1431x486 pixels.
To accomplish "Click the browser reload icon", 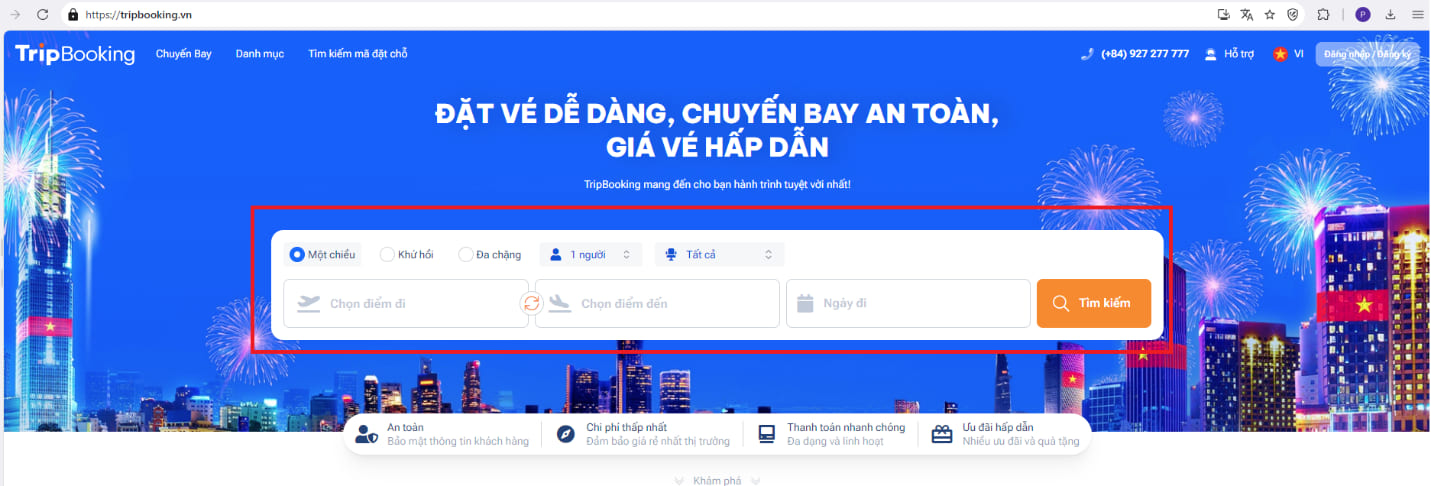I will [x=42, y=15].
